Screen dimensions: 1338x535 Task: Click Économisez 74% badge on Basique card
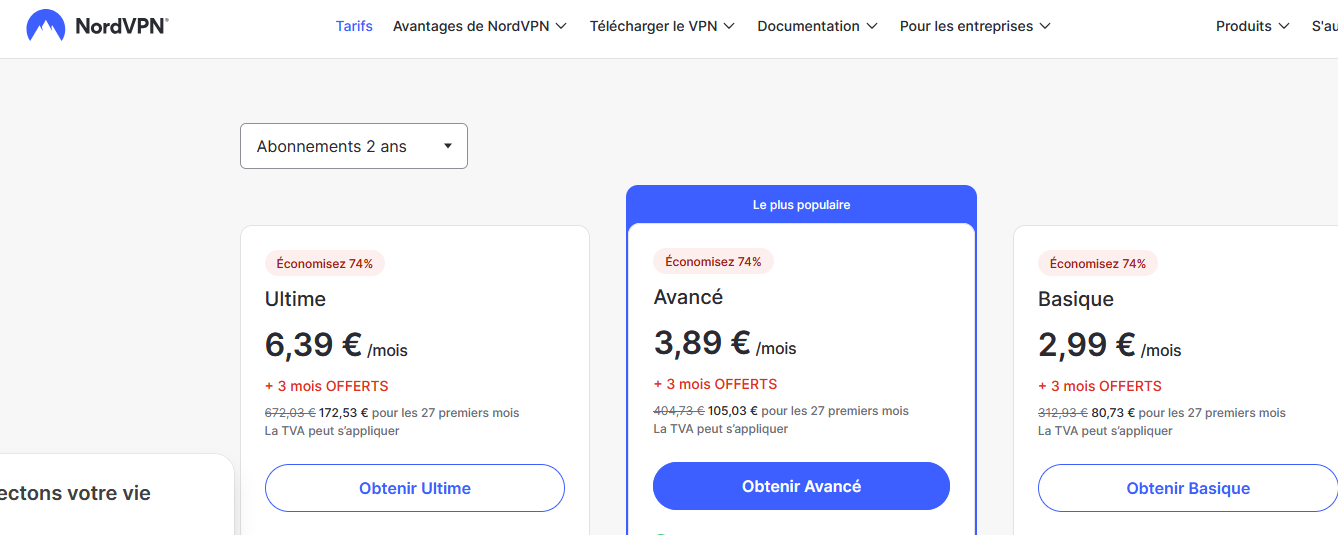coord(1098,264)
